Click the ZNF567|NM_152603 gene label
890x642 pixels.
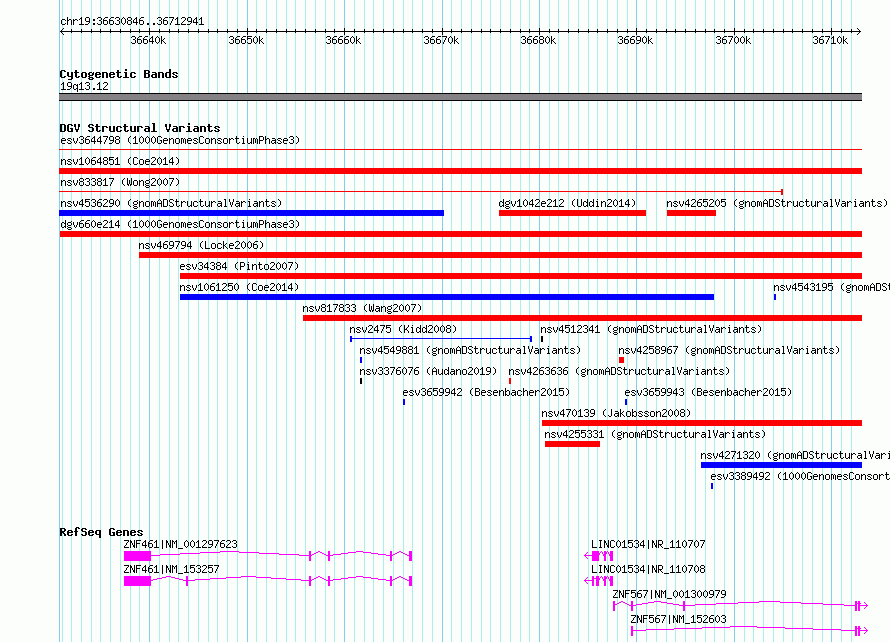pyautogui.click(x=678, y=619)
